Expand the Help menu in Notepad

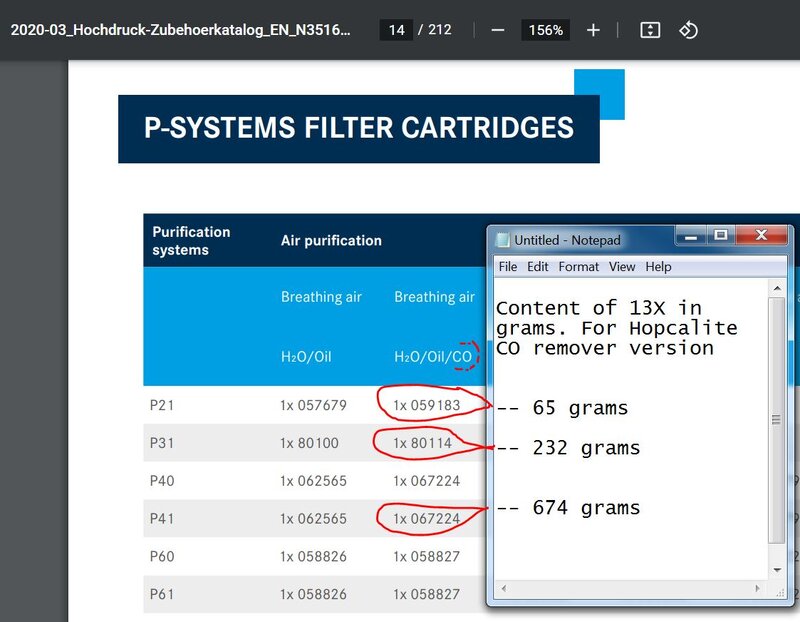coord(658,267)
